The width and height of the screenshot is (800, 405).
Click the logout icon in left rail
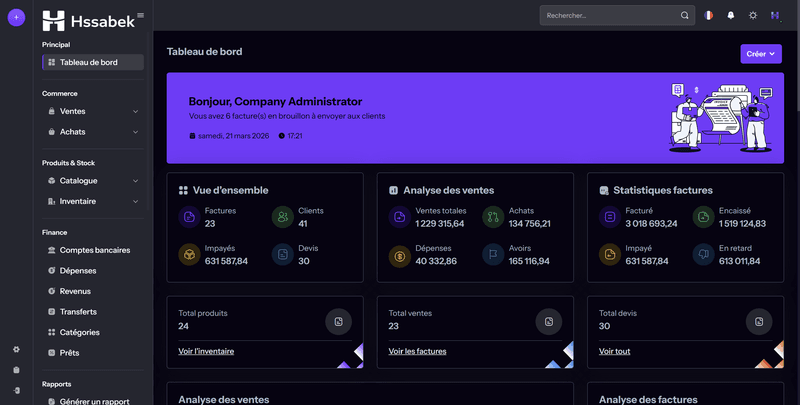(16, 389)
